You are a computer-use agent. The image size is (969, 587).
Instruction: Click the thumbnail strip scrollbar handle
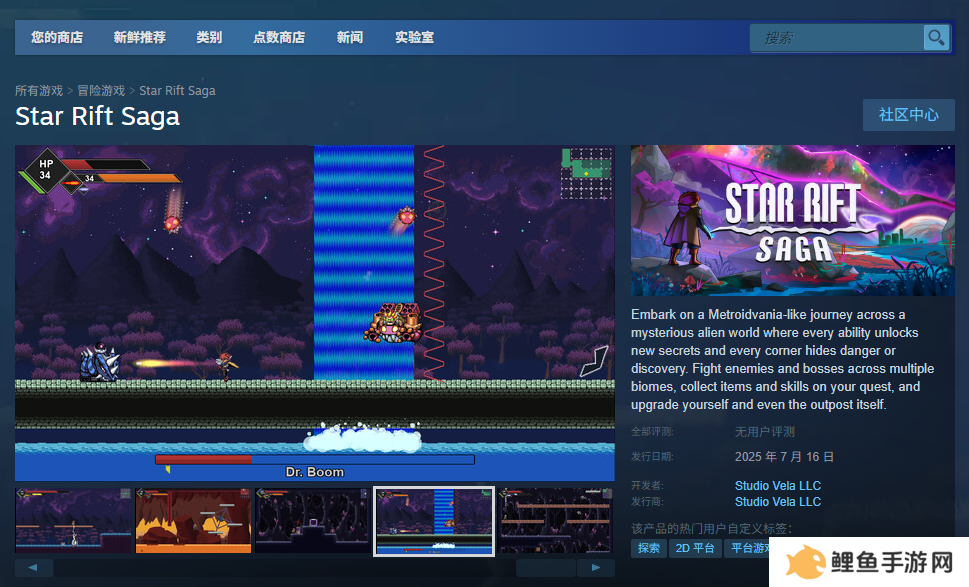pyautogui.click(x=546, y=567)
